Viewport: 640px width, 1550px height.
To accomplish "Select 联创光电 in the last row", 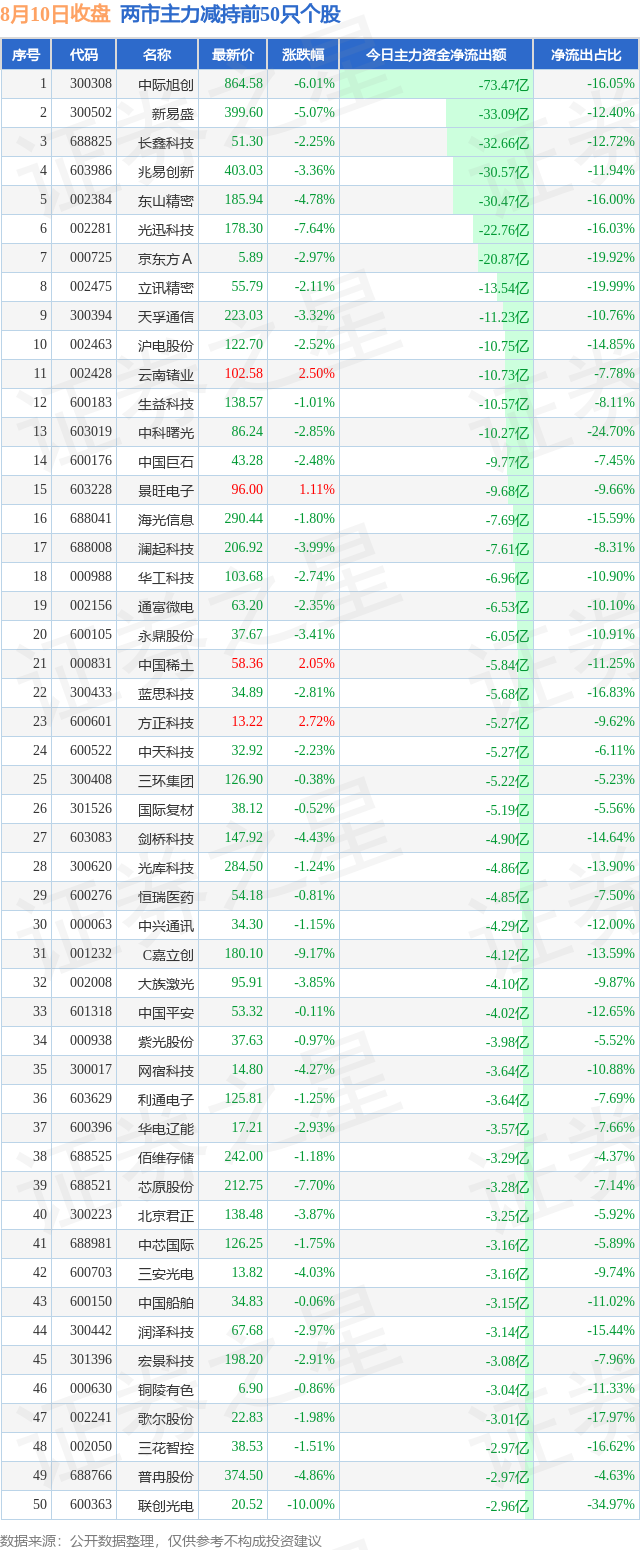I will (x=166, y=1505).
